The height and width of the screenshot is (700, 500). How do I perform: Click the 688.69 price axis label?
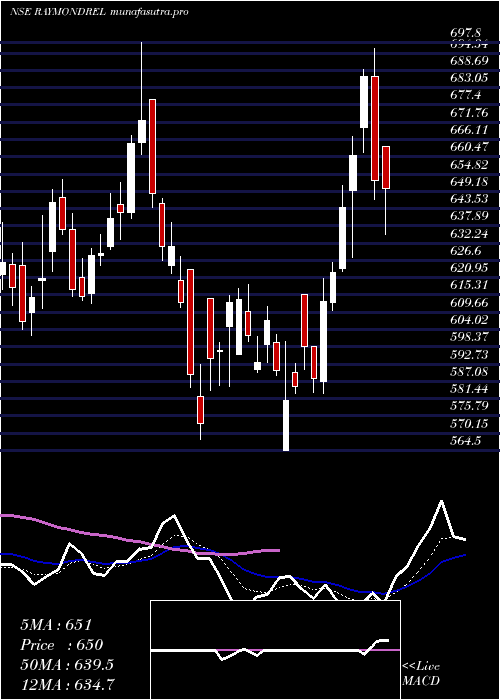(468, 60)
